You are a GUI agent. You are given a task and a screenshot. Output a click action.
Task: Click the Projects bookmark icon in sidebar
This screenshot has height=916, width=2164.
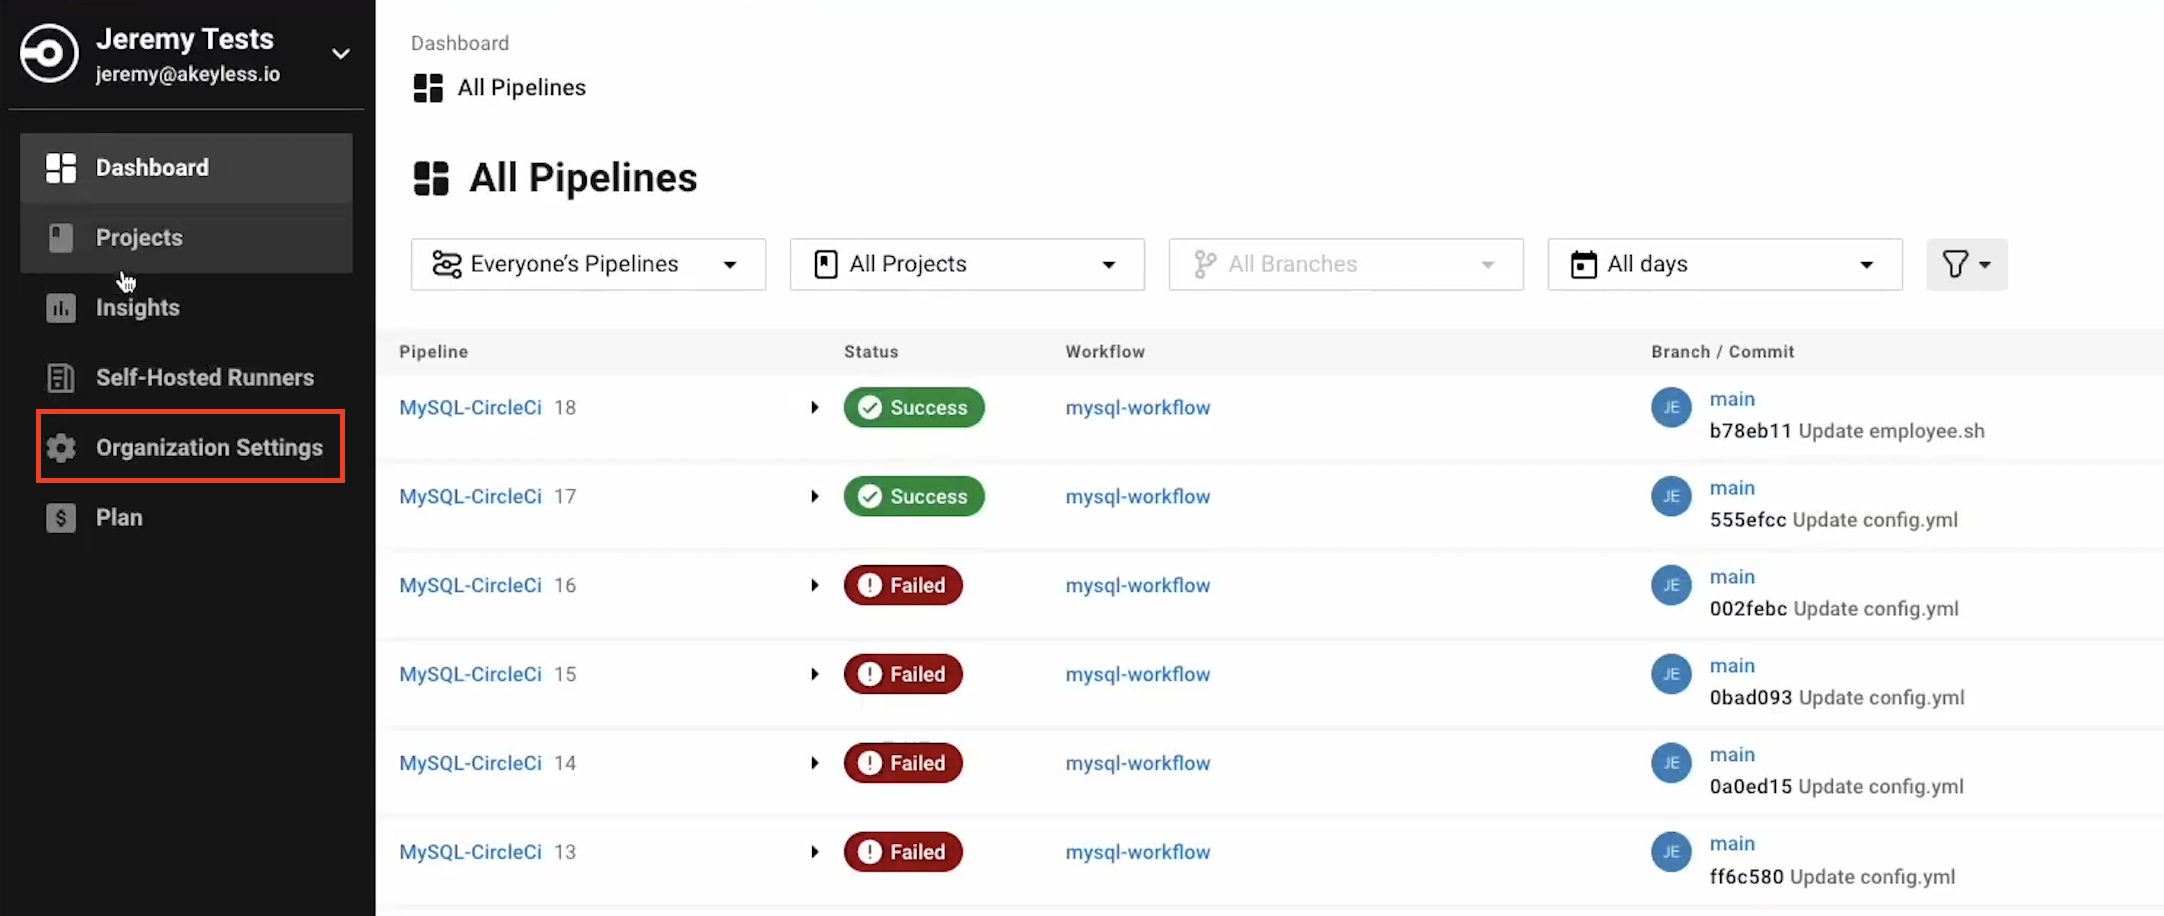[61, 238]
